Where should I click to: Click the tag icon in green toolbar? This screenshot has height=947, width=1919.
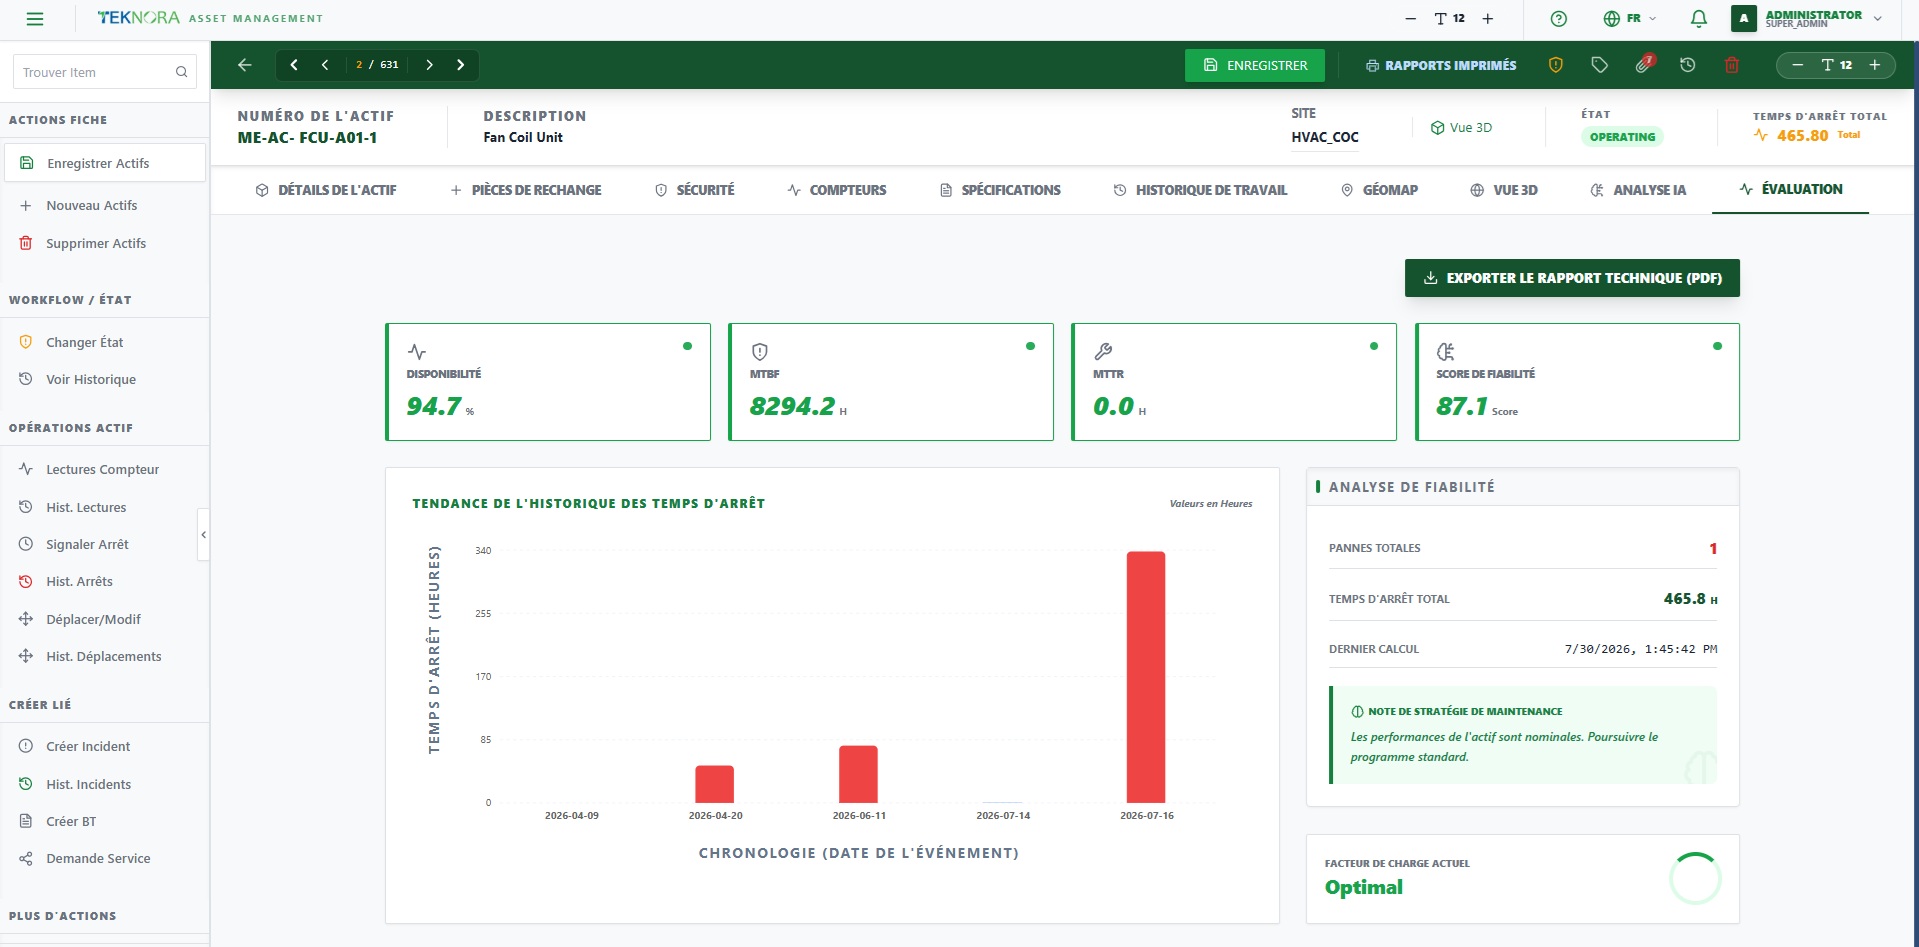click(x=1599, y=65)
